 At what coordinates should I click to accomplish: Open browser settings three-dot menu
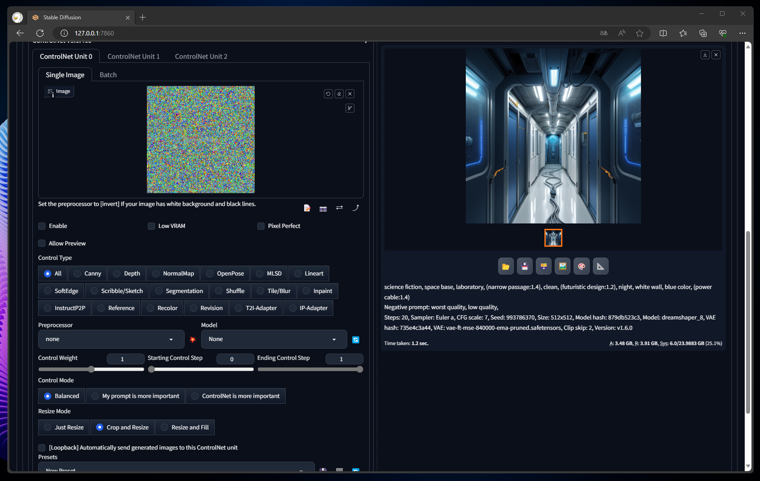[743, 33]
